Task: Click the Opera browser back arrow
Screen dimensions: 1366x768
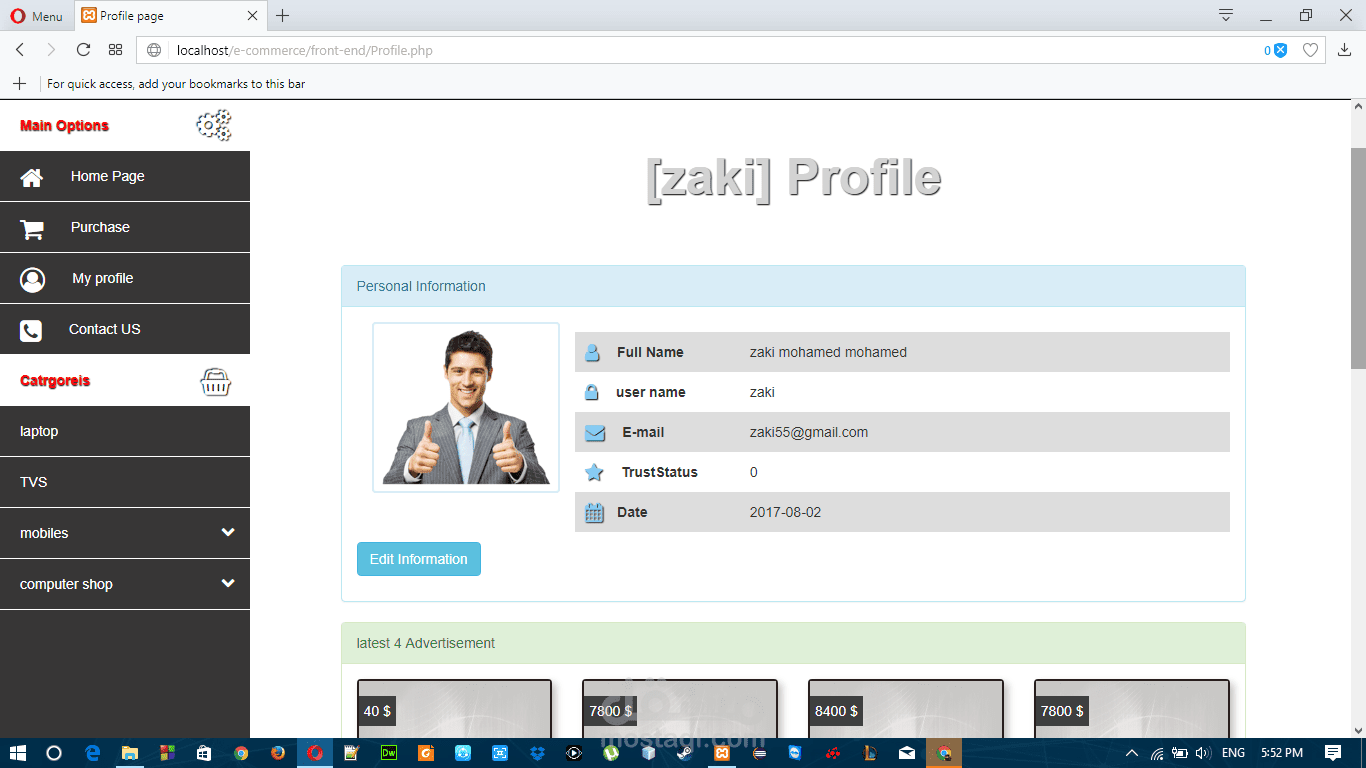Action: 20,50
